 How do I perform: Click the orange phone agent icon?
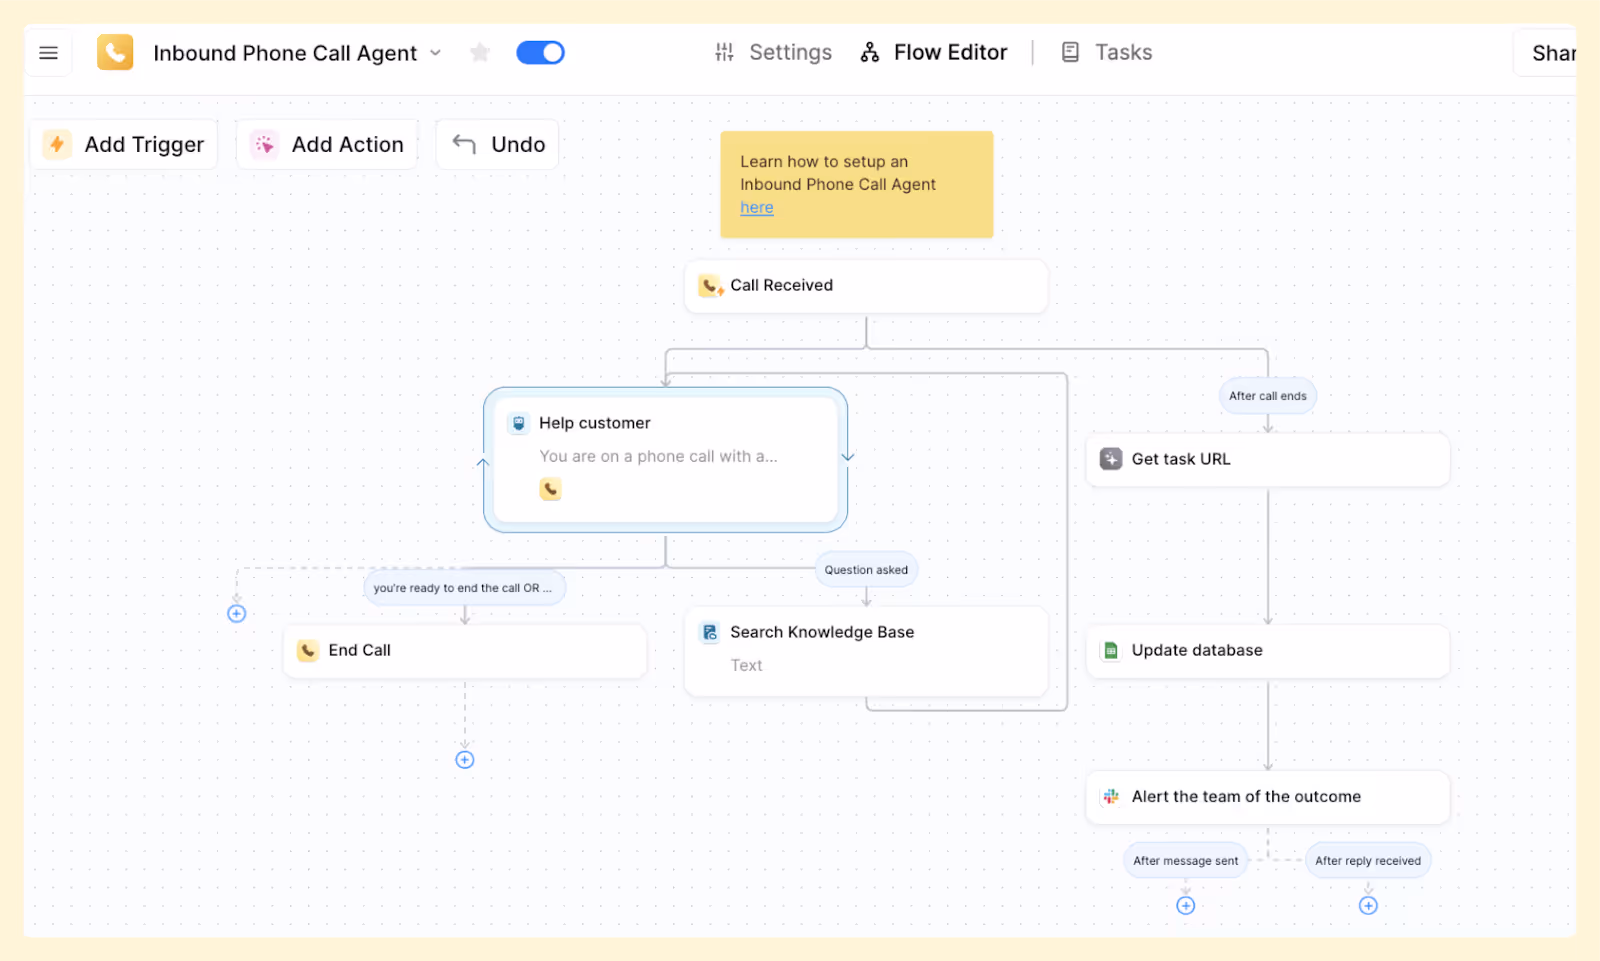115,52
